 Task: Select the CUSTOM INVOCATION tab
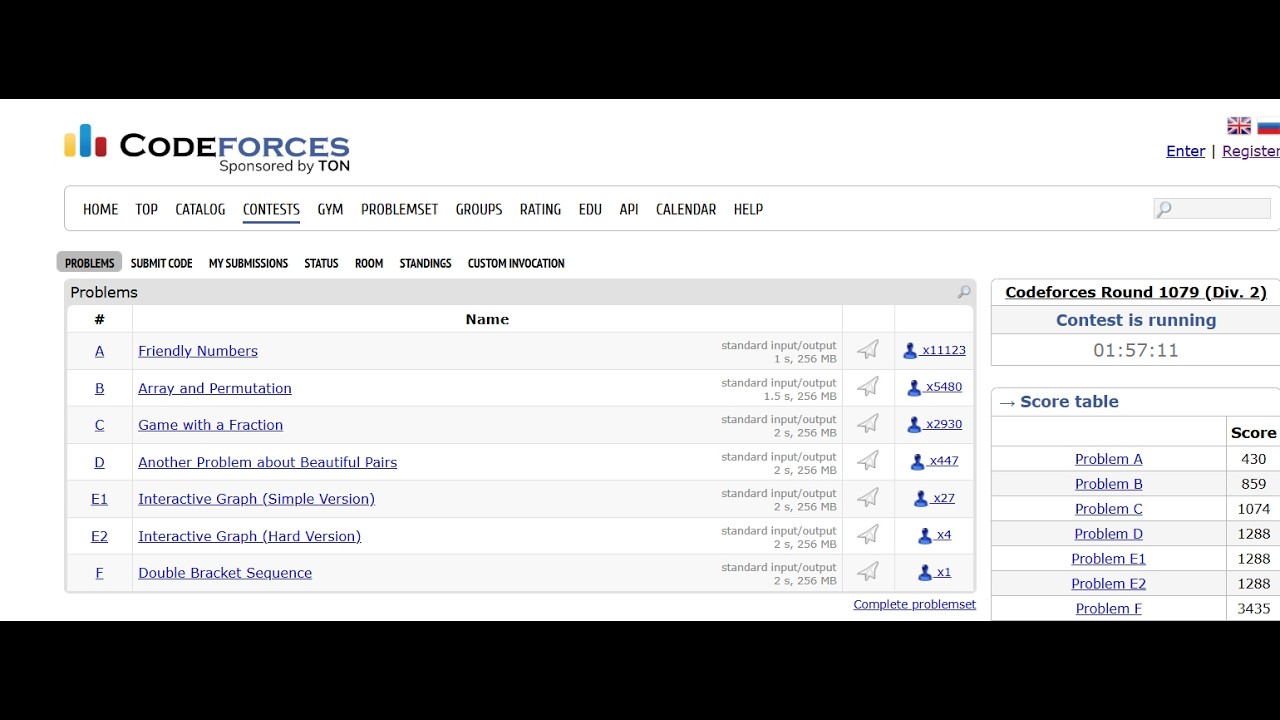coord(516,263)
